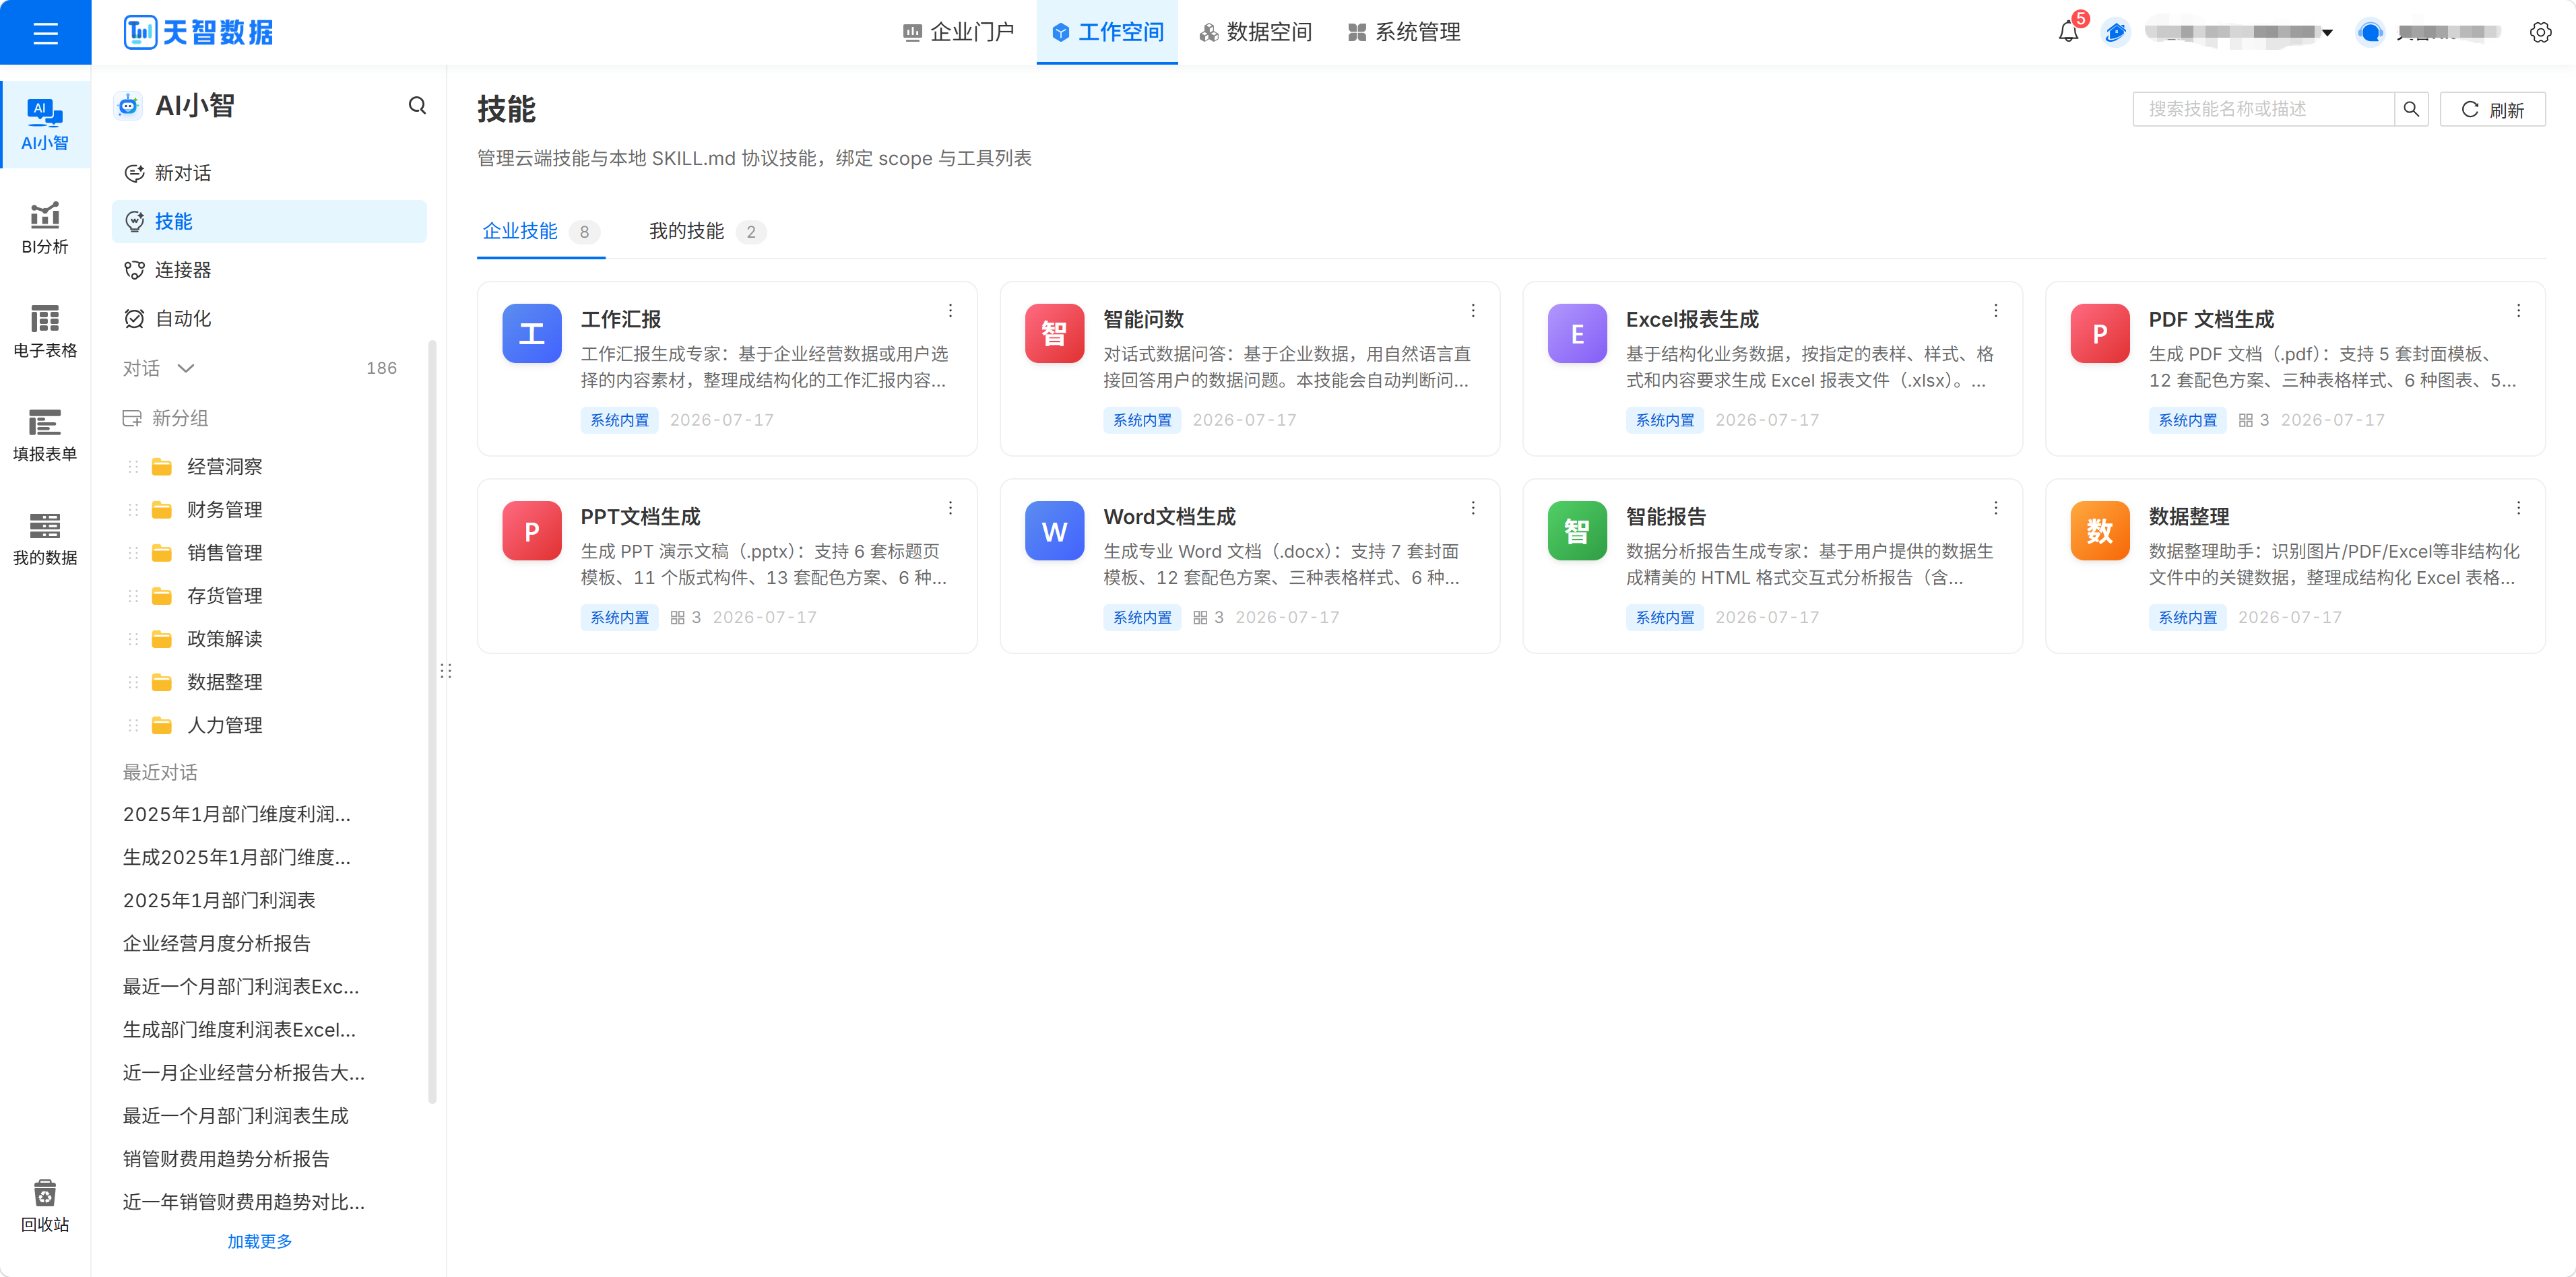Go to 数据空间 top menu
The height and width of the screenshot is (1277, 2576).
pyautogui.click(x=1256, y=32)
